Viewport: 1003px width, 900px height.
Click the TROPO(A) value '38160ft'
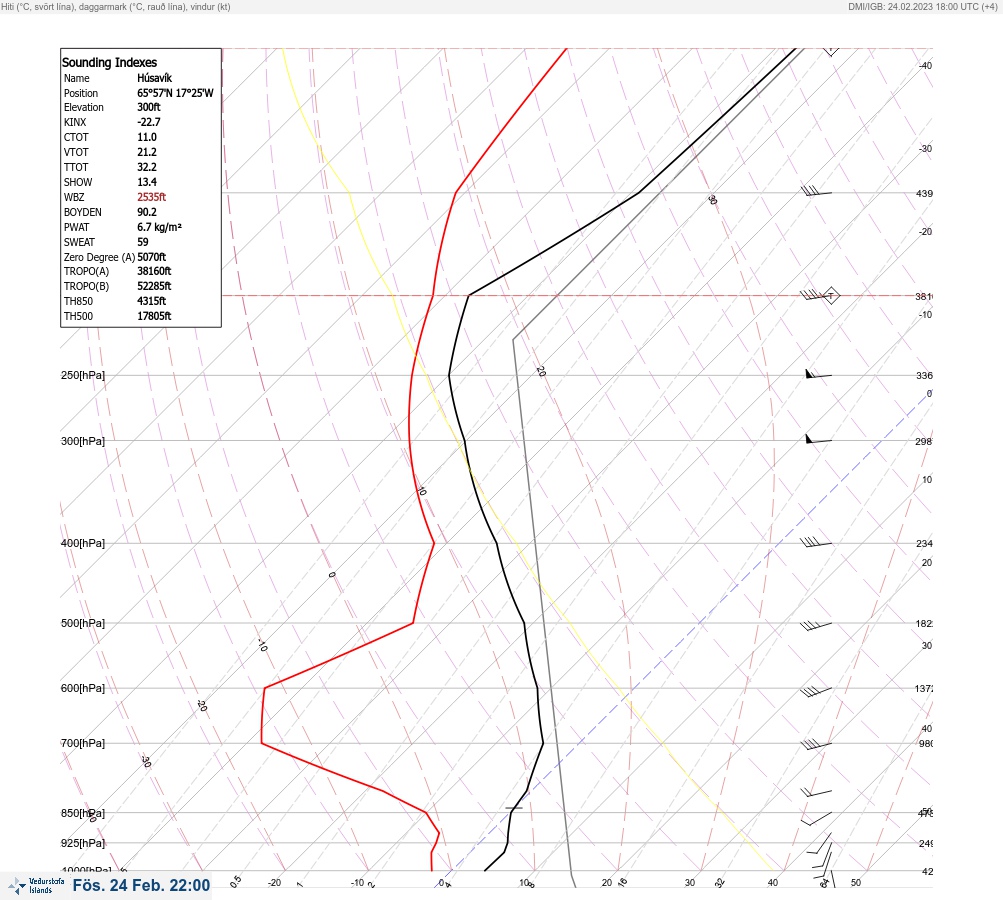click(154, 271)
